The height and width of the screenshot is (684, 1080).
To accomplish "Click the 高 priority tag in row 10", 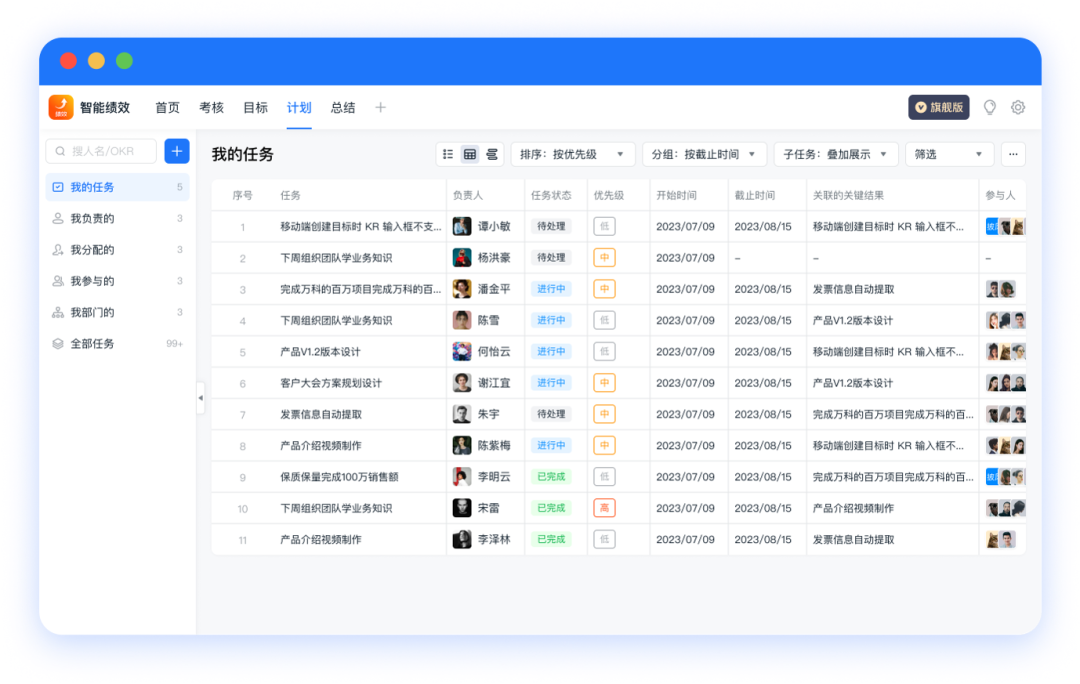I will [604, 508].
